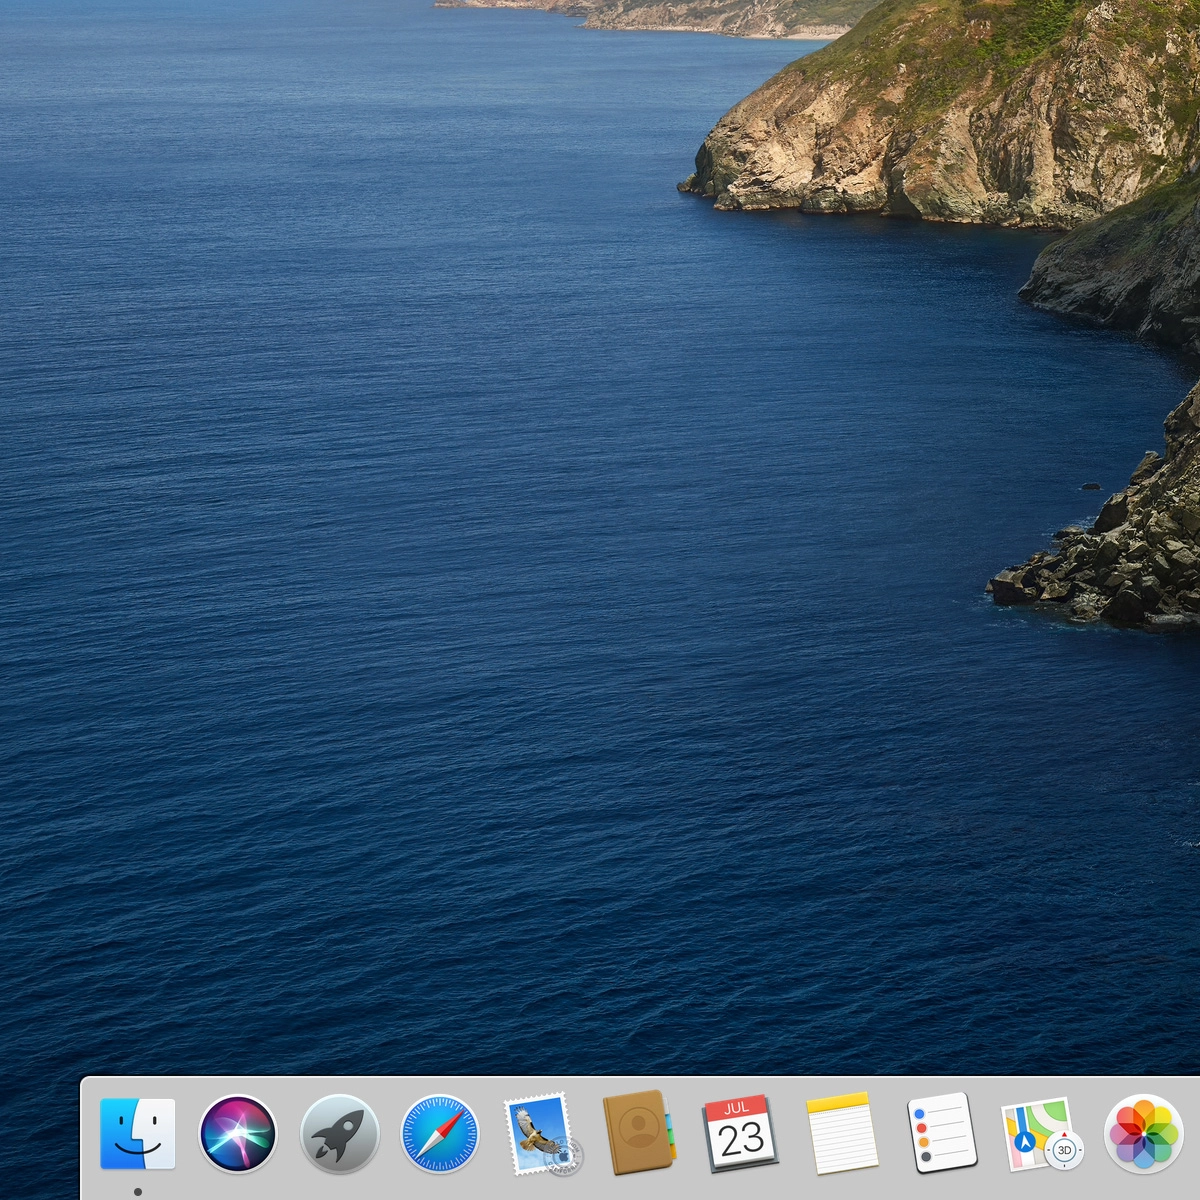
Task: Click the 3D compass badge on Maps
Action: (1064, 1150)
